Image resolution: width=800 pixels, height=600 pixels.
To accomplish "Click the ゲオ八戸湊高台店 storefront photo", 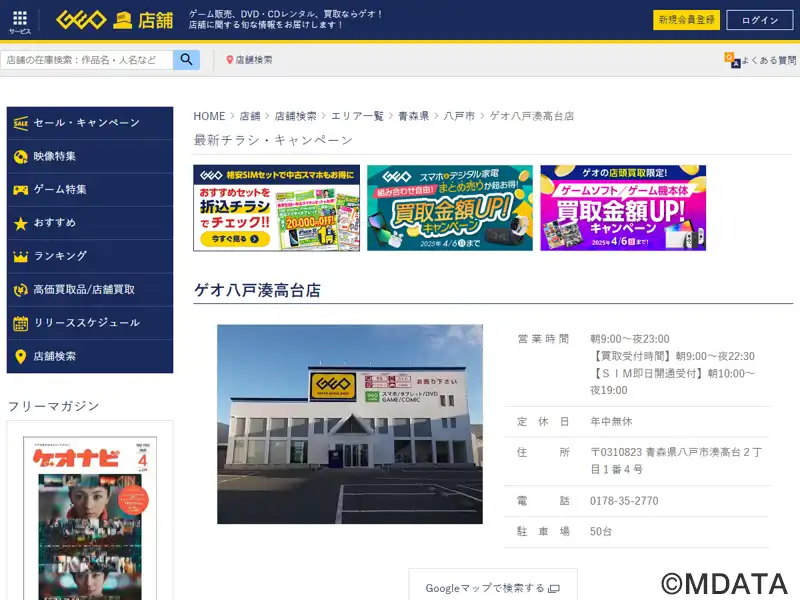I will (x=350, y=424).
